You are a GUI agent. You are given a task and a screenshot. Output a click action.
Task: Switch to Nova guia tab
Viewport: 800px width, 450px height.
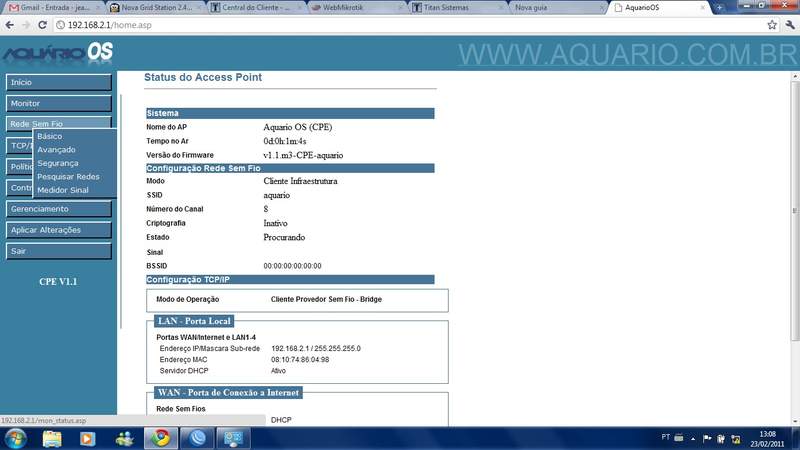[x=557, y=8]
